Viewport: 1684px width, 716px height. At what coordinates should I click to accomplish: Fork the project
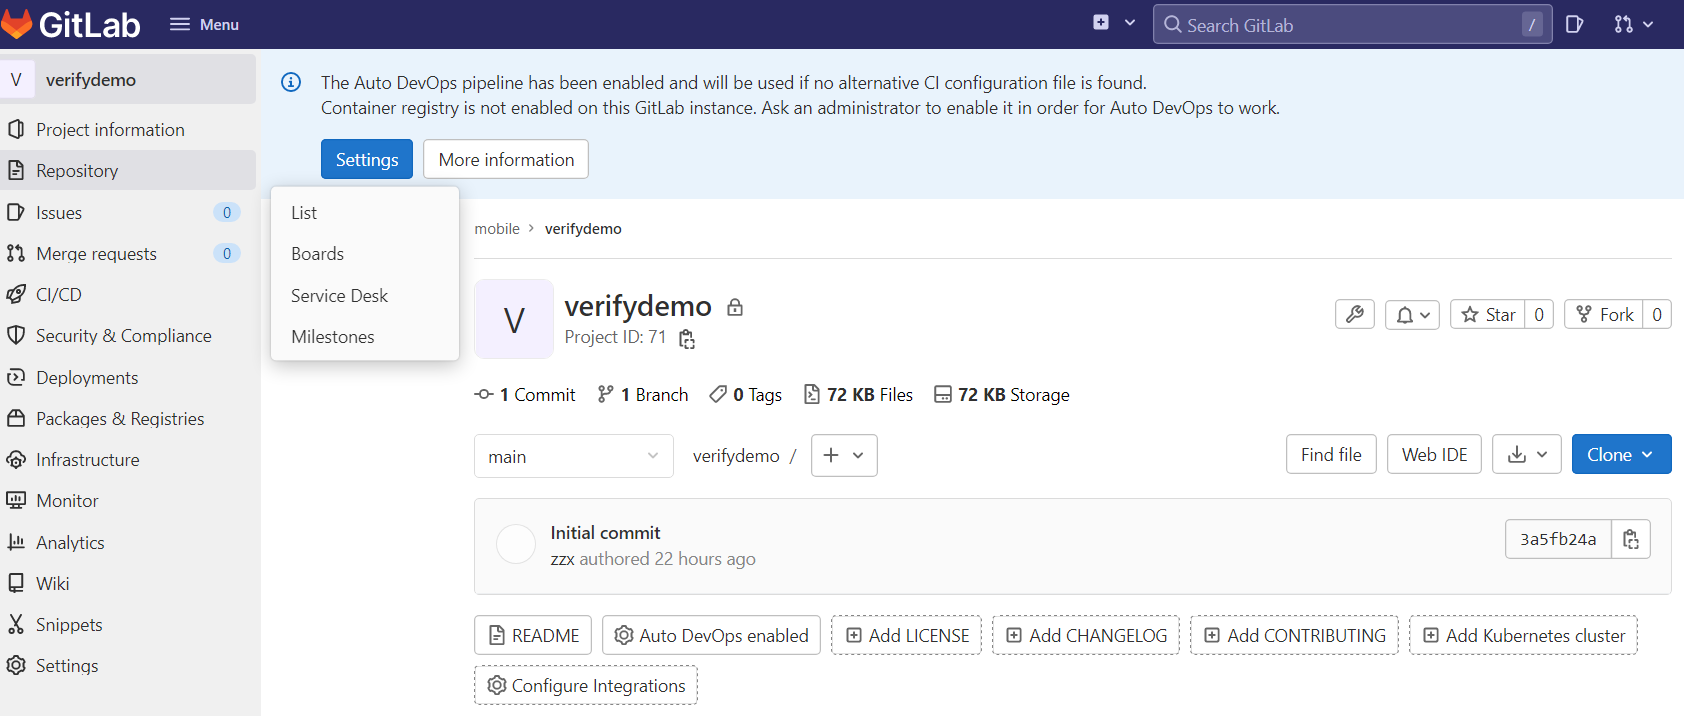pyautogui.click(x=1604, y=314)
